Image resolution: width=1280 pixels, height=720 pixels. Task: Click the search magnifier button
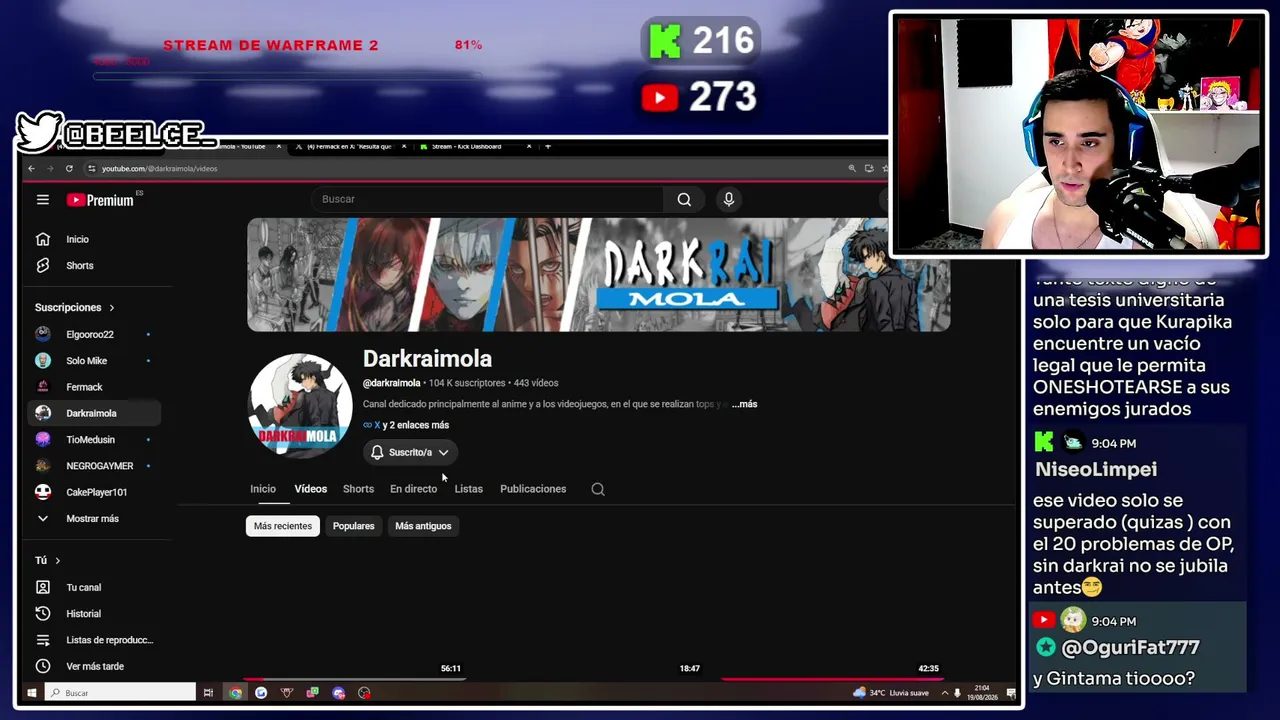click(684, 200)
